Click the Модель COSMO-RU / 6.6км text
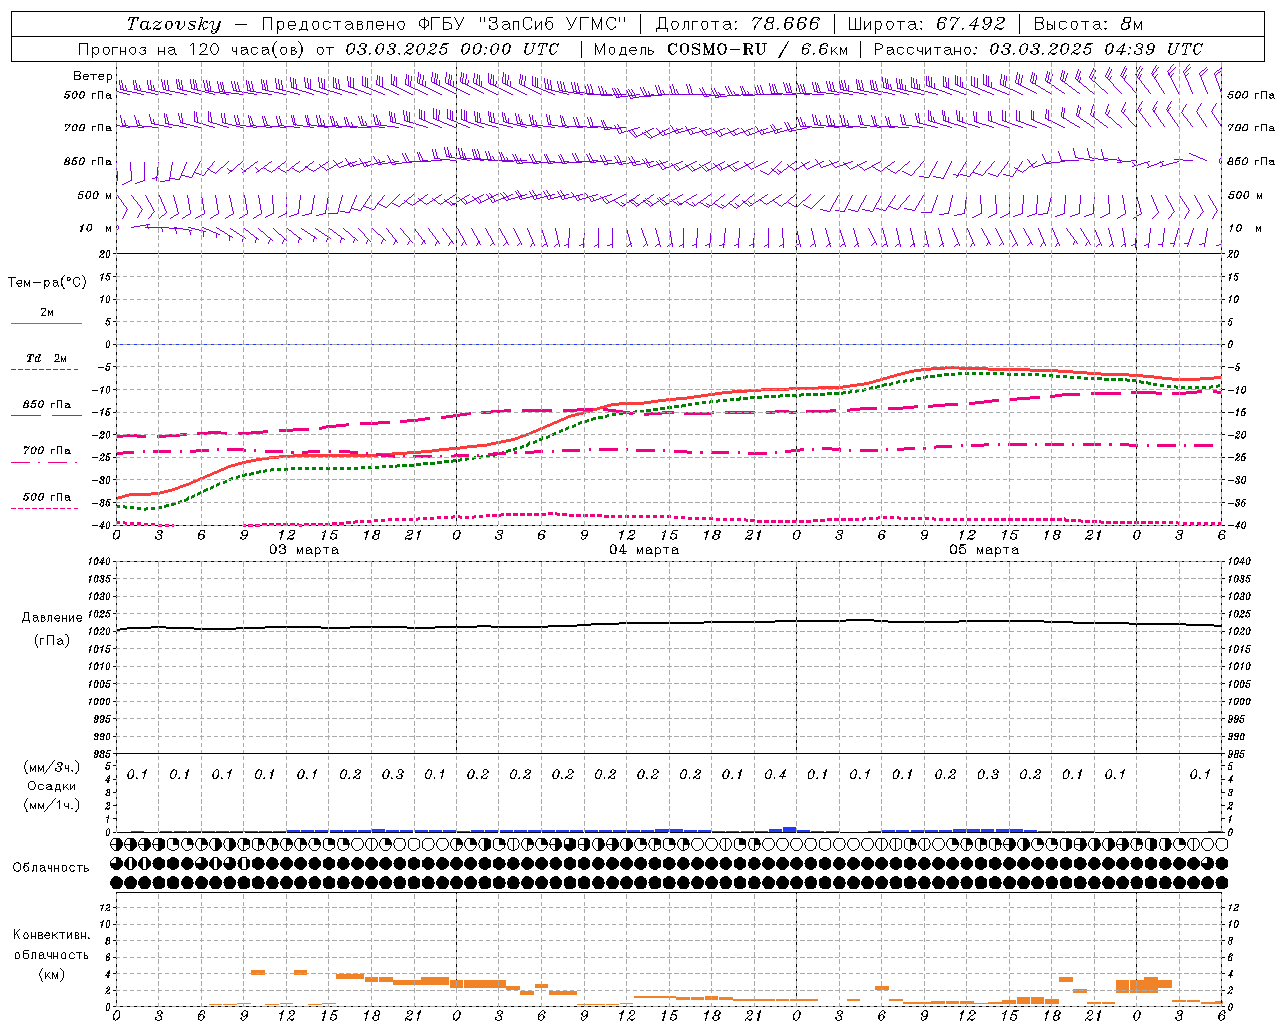 pos(720,49)
